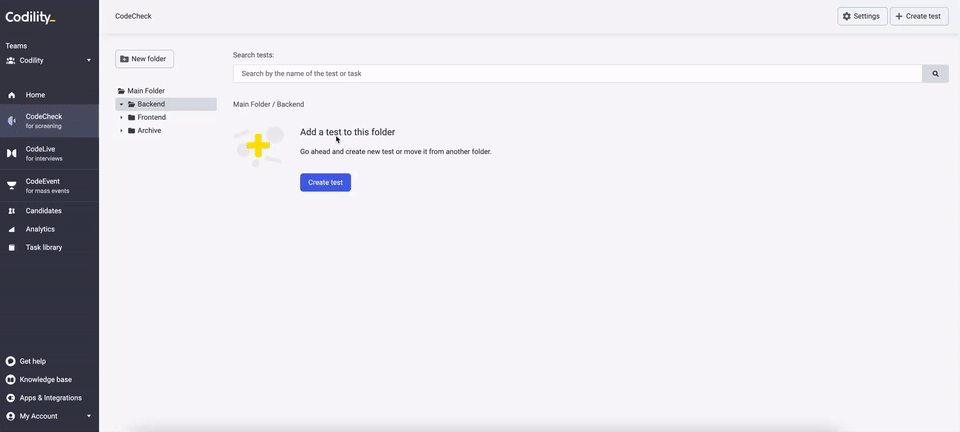Click the Codility logo
Screen dimensions: 960x432
[x=30, y=18]
